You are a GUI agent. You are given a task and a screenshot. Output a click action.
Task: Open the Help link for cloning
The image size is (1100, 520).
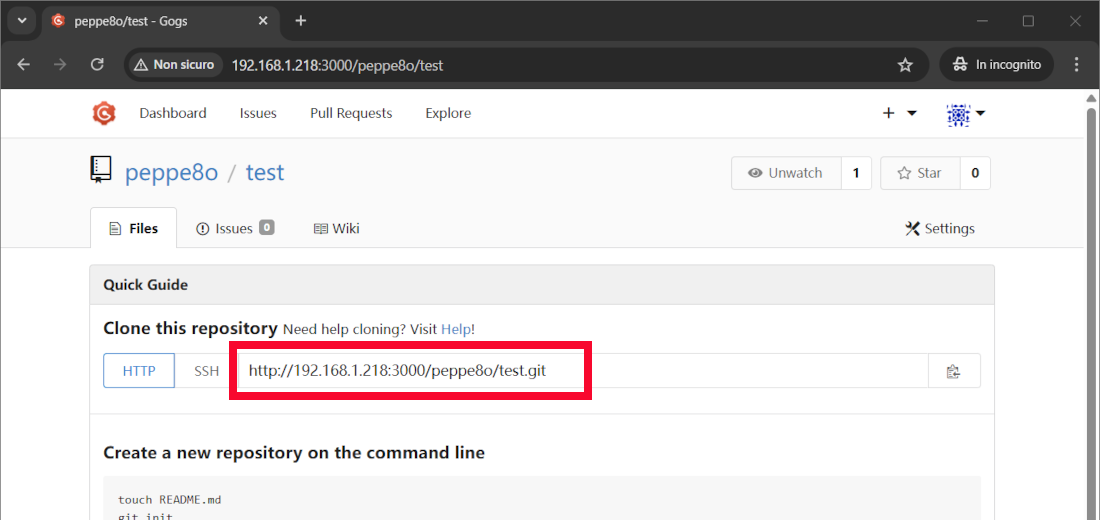click(x=455, y=328)
